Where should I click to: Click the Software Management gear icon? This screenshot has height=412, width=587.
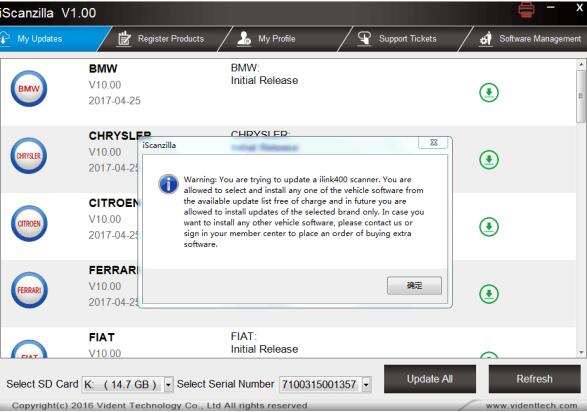click(x=486, y=39)
